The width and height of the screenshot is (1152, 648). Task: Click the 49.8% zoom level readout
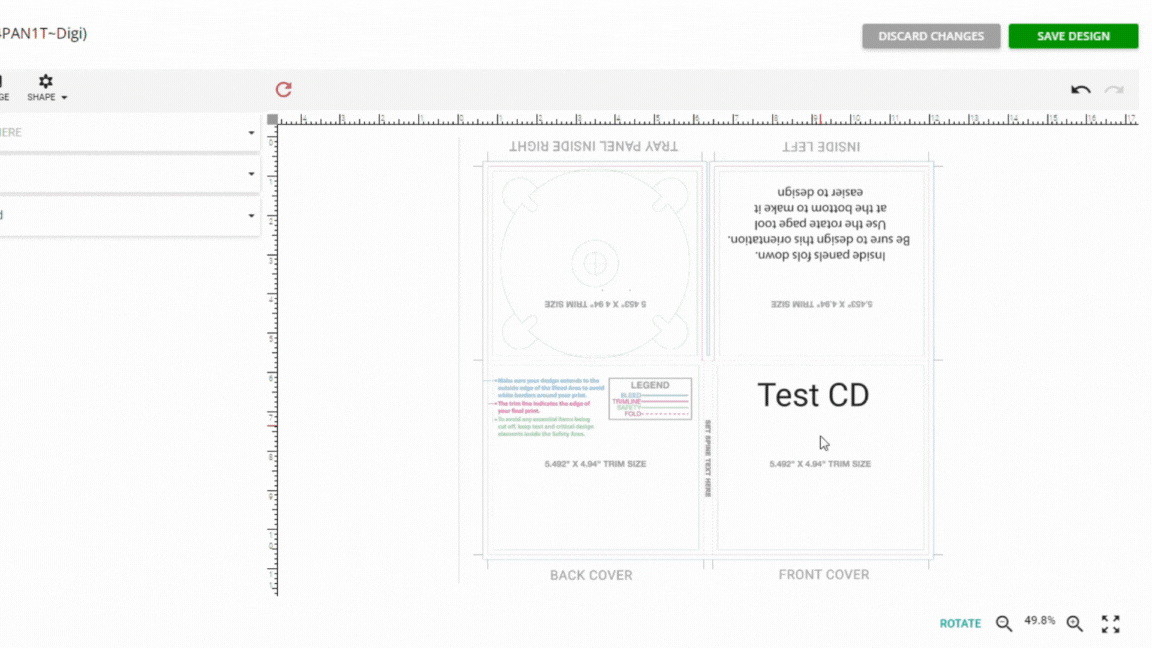tap(1039, 621)
